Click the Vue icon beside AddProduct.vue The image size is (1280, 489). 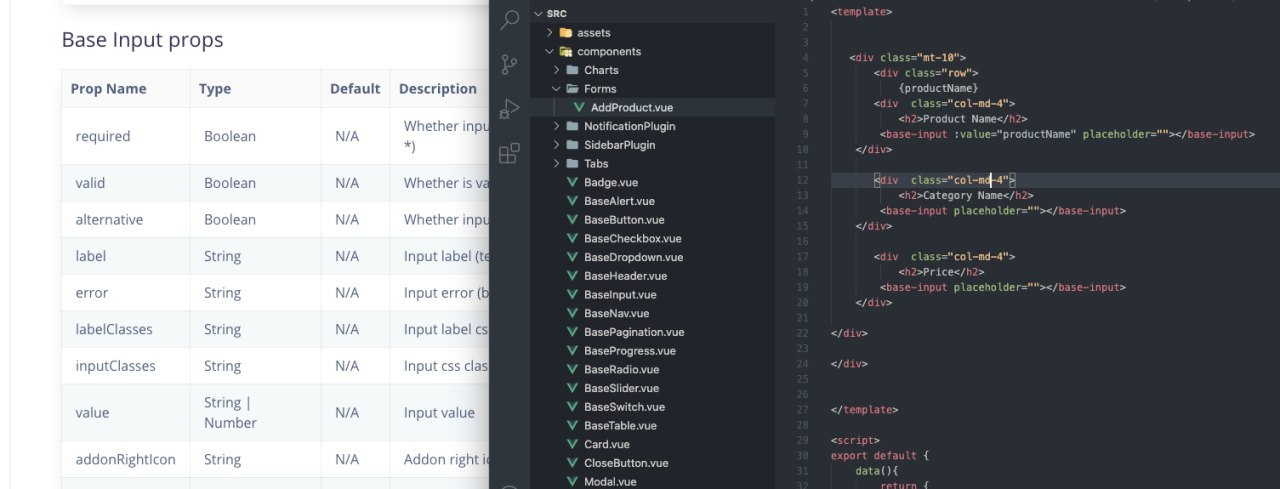pos(579,107)
